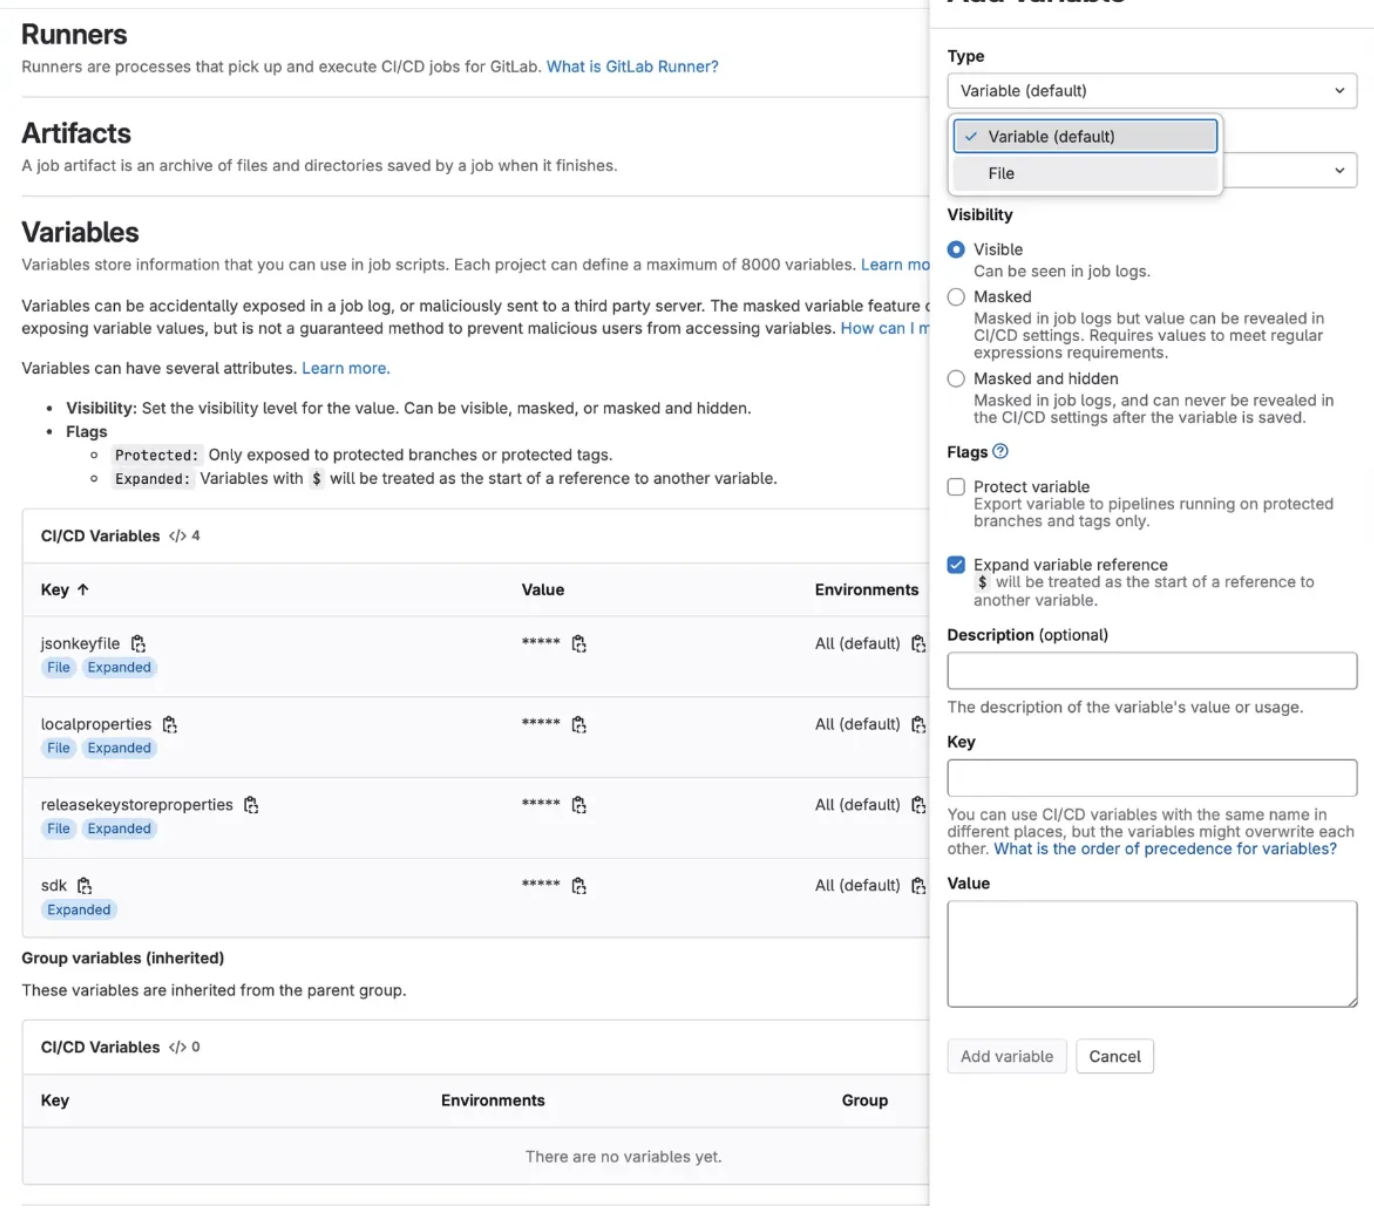The height and width of the screenshot is (1210, 1374).
Task: Sort variables by the Key arrow
Action: (x=83, y=590)
